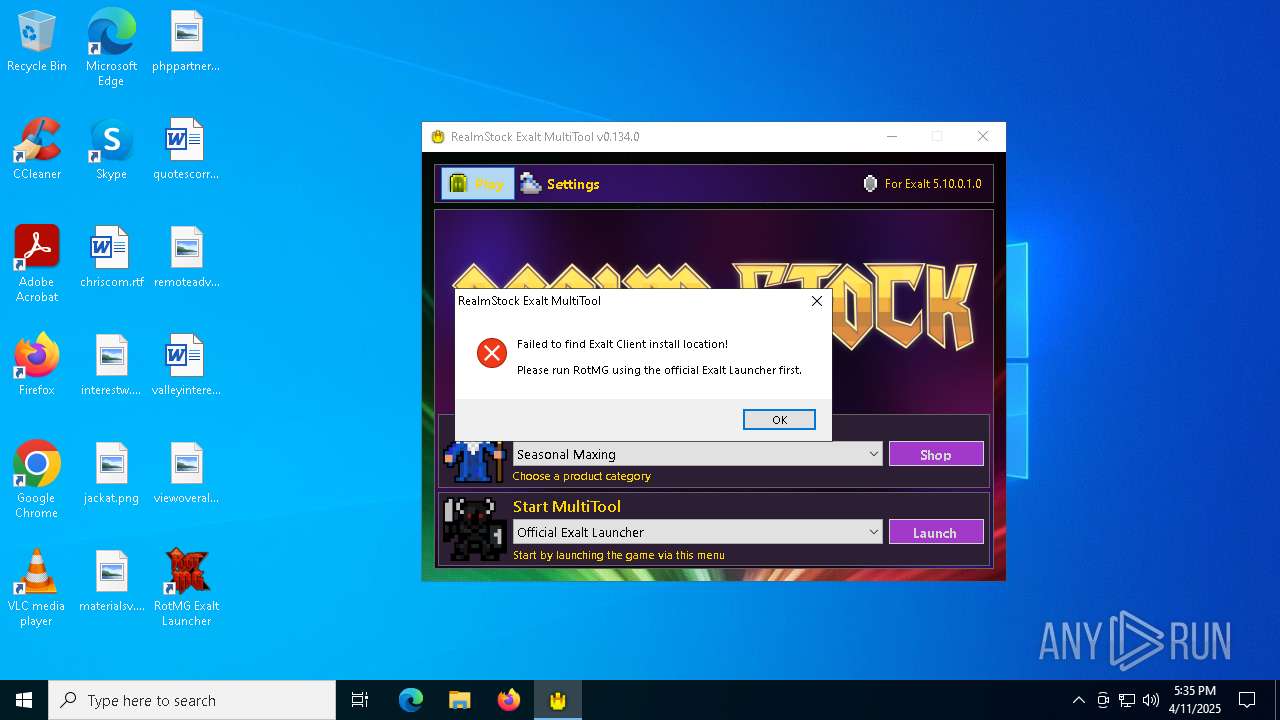Select the chriscom.rtf document icon

(x=111, y=258)
